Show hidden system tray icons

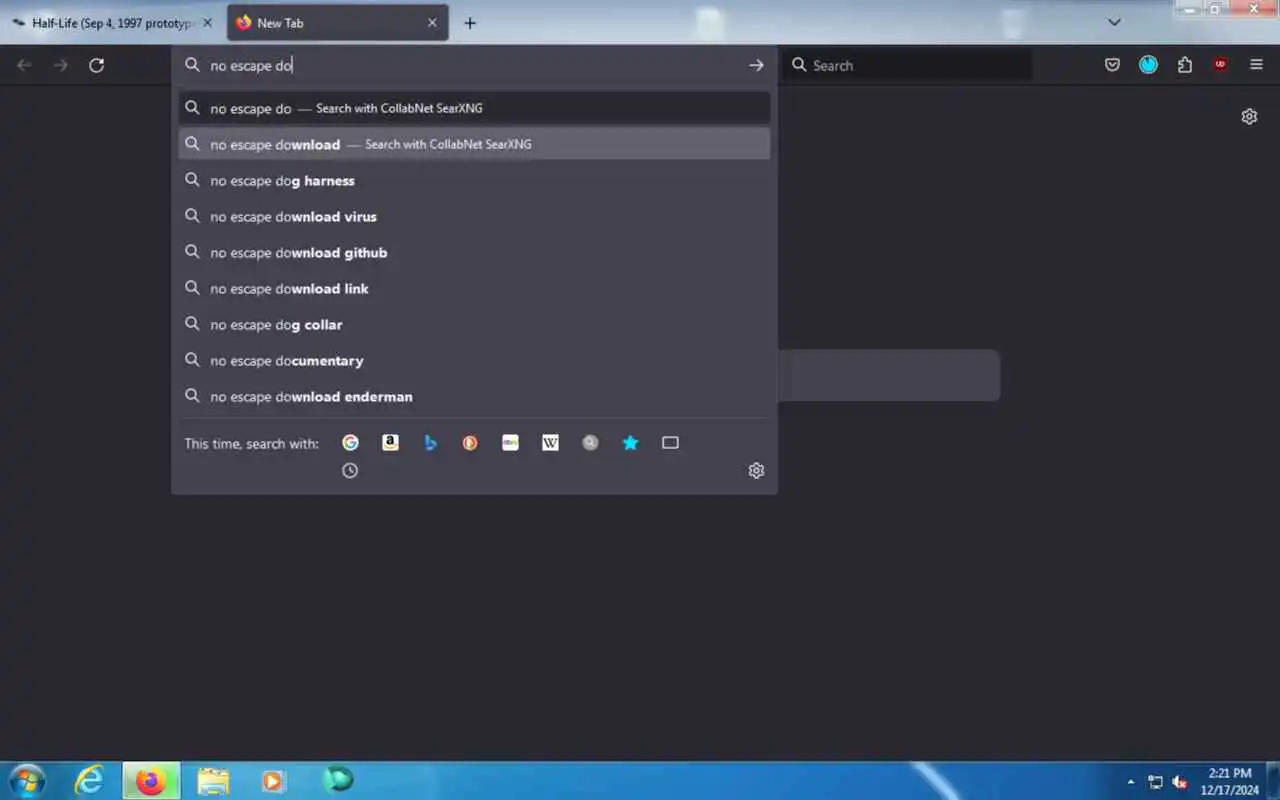[x=1131, y=782]
